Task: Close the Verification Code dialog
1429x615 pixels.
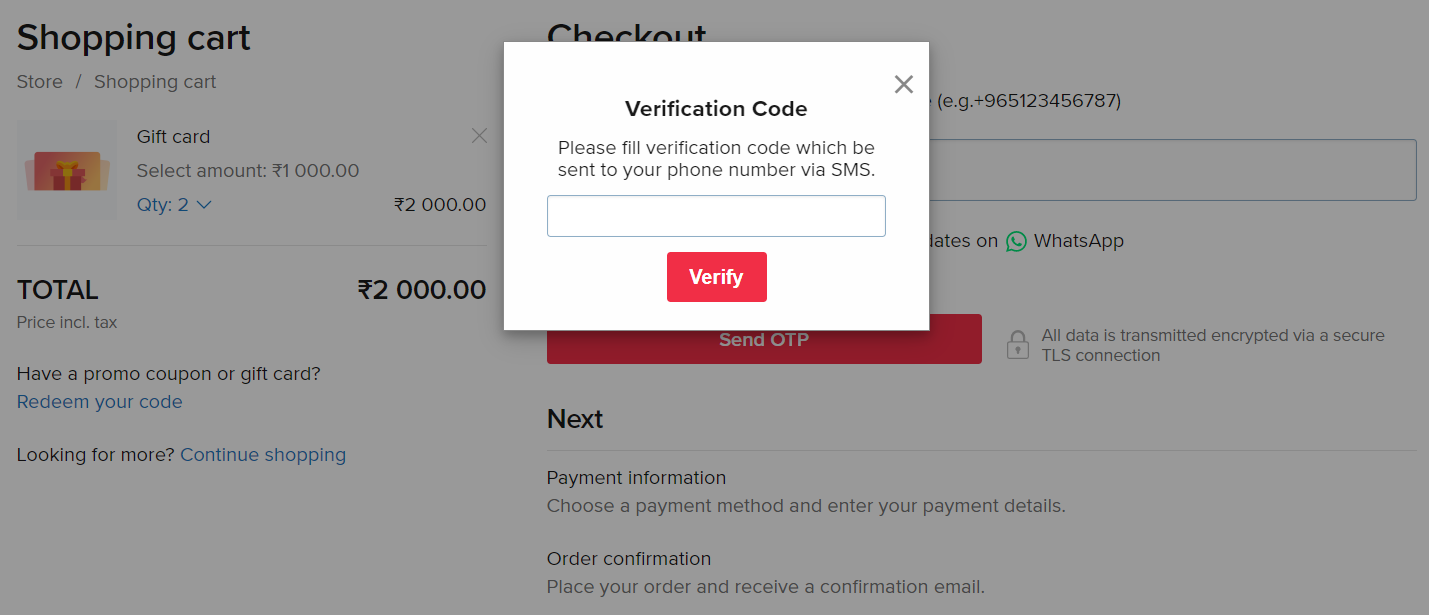Action: click(x=904, y=85)
